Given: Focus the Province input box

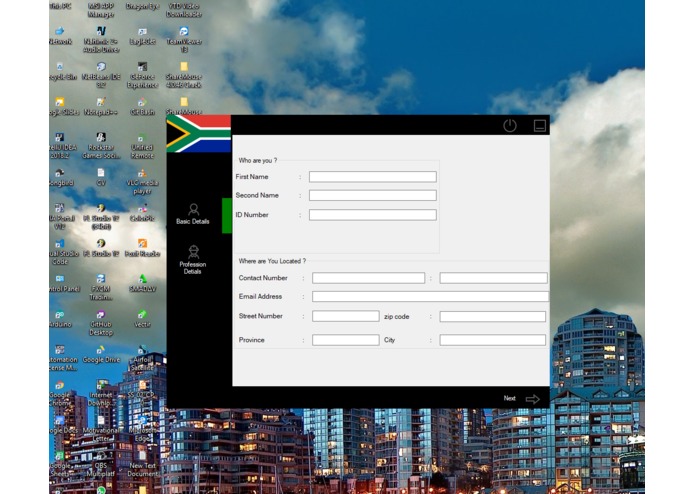Looking at the screenshot, I should 346,340.
